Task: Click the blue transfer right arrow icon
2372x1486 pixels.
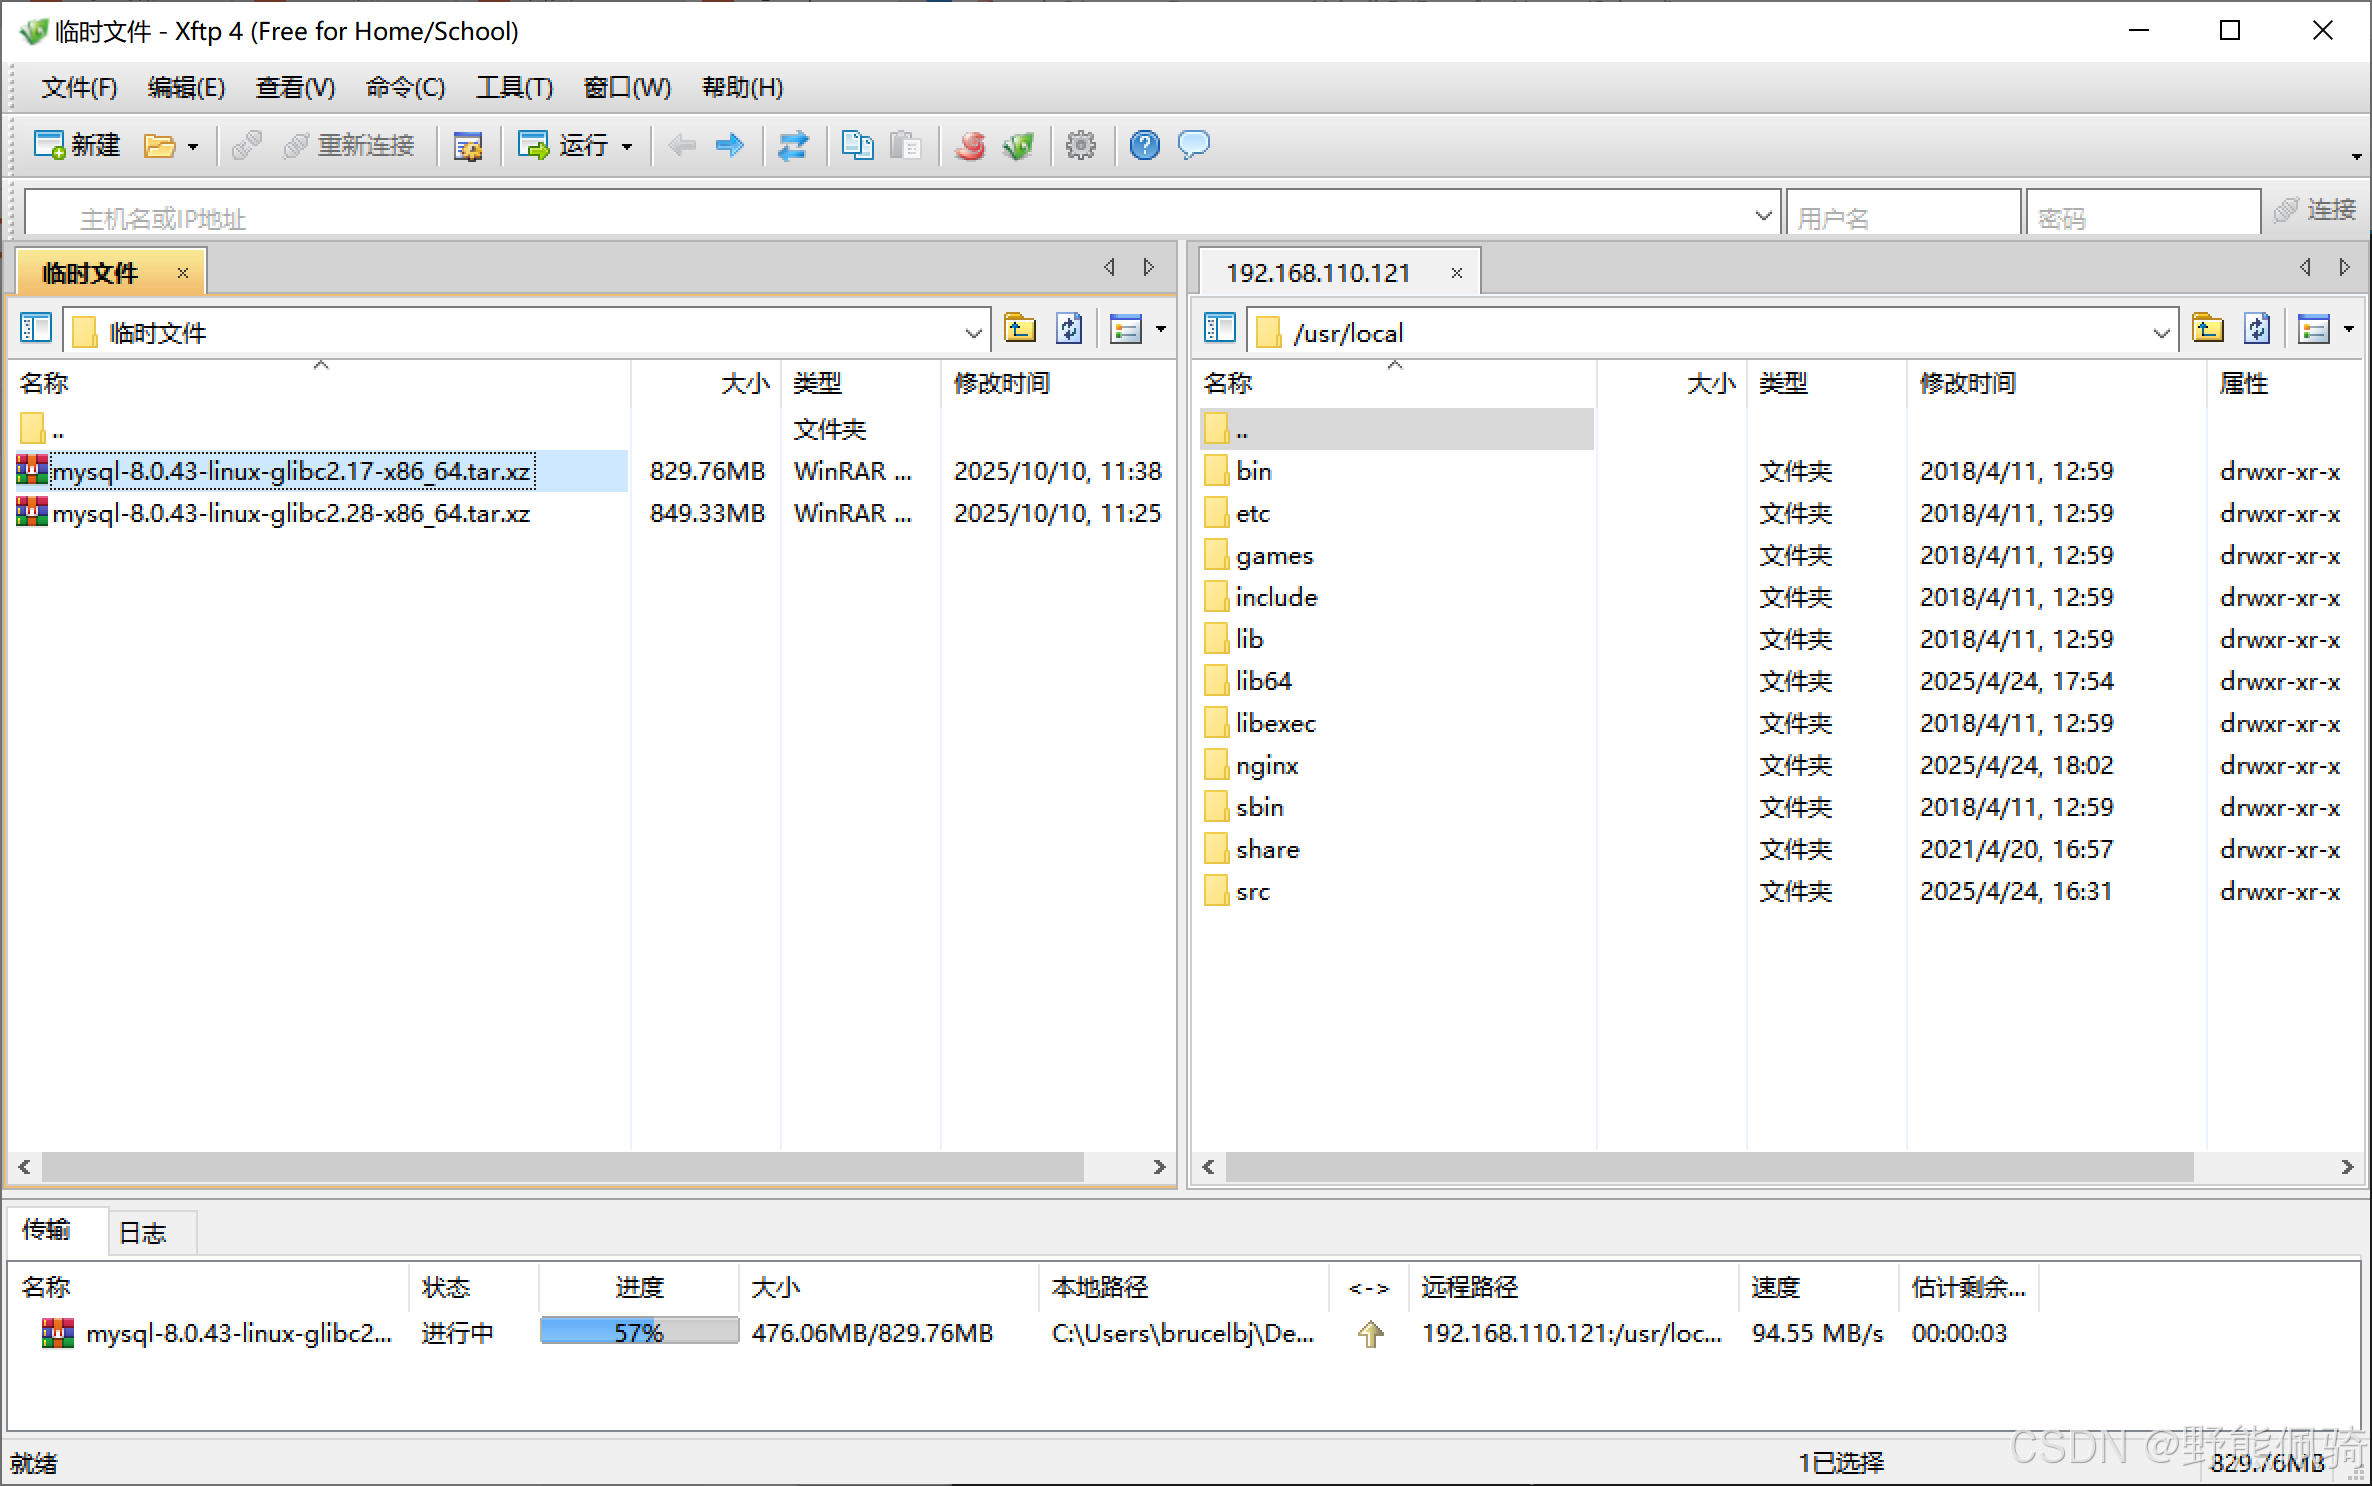Action: pyautogui.click(x=730, y=146)
